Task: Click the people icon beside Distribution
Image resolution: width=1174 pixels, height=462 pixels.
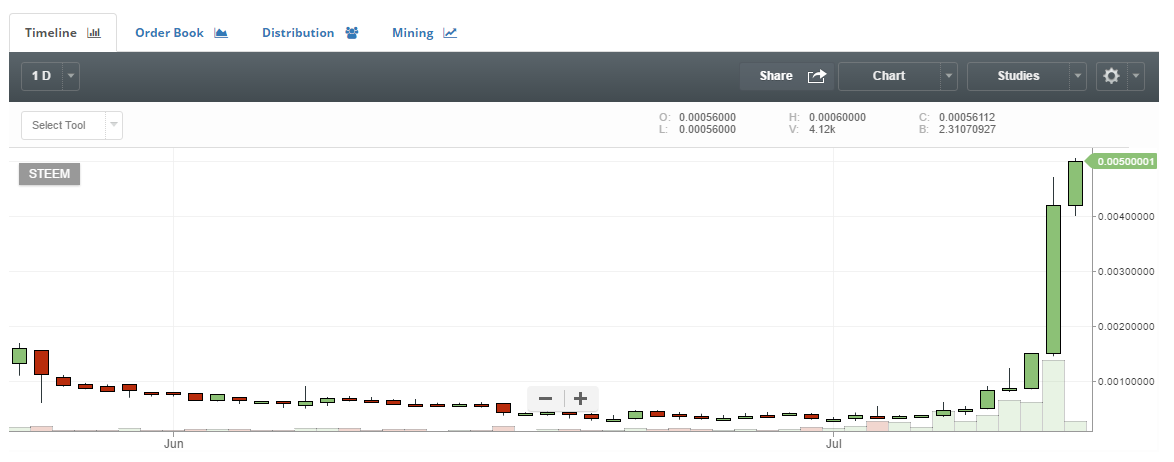Action: pyautogui.click(x=352, y=33)
